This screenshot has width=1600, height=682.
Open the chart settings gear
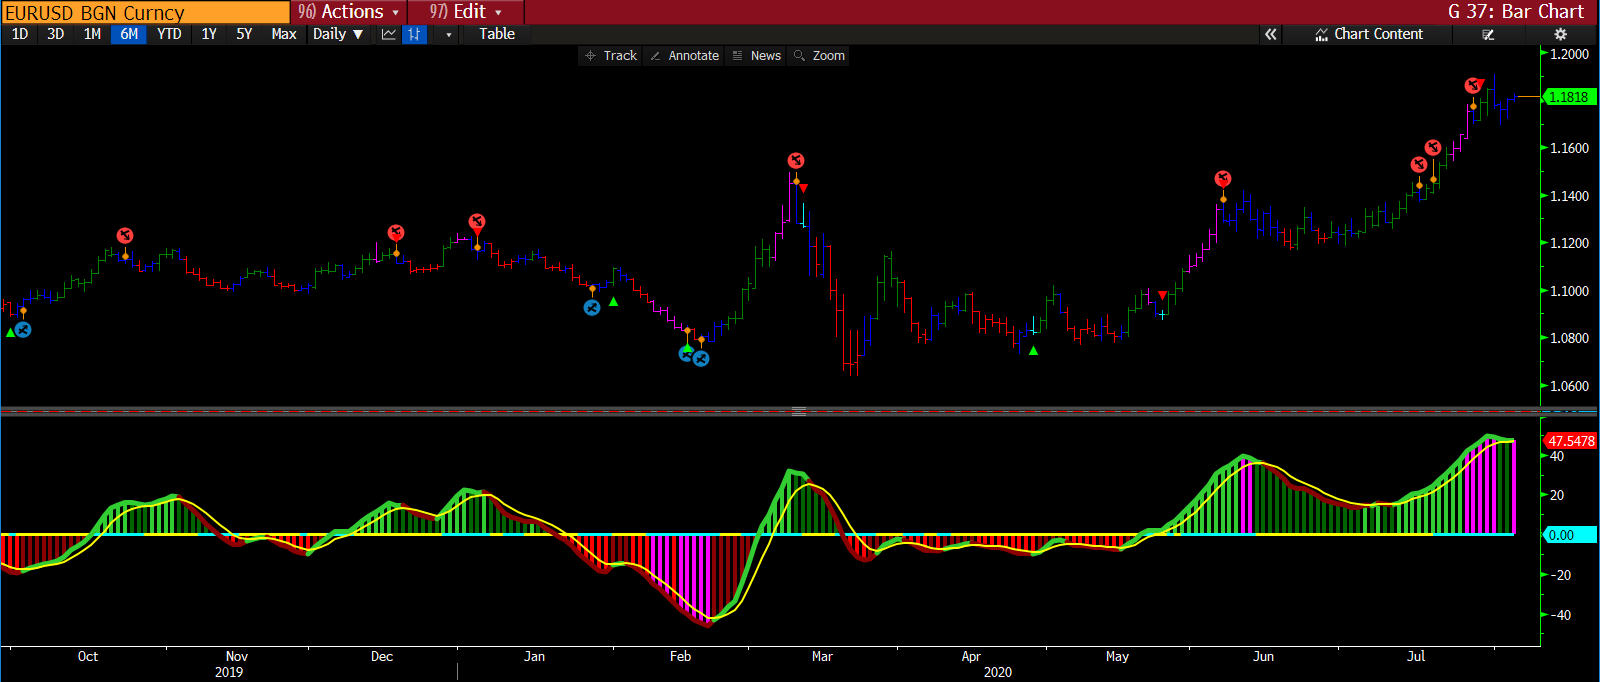coord(1560,34)
